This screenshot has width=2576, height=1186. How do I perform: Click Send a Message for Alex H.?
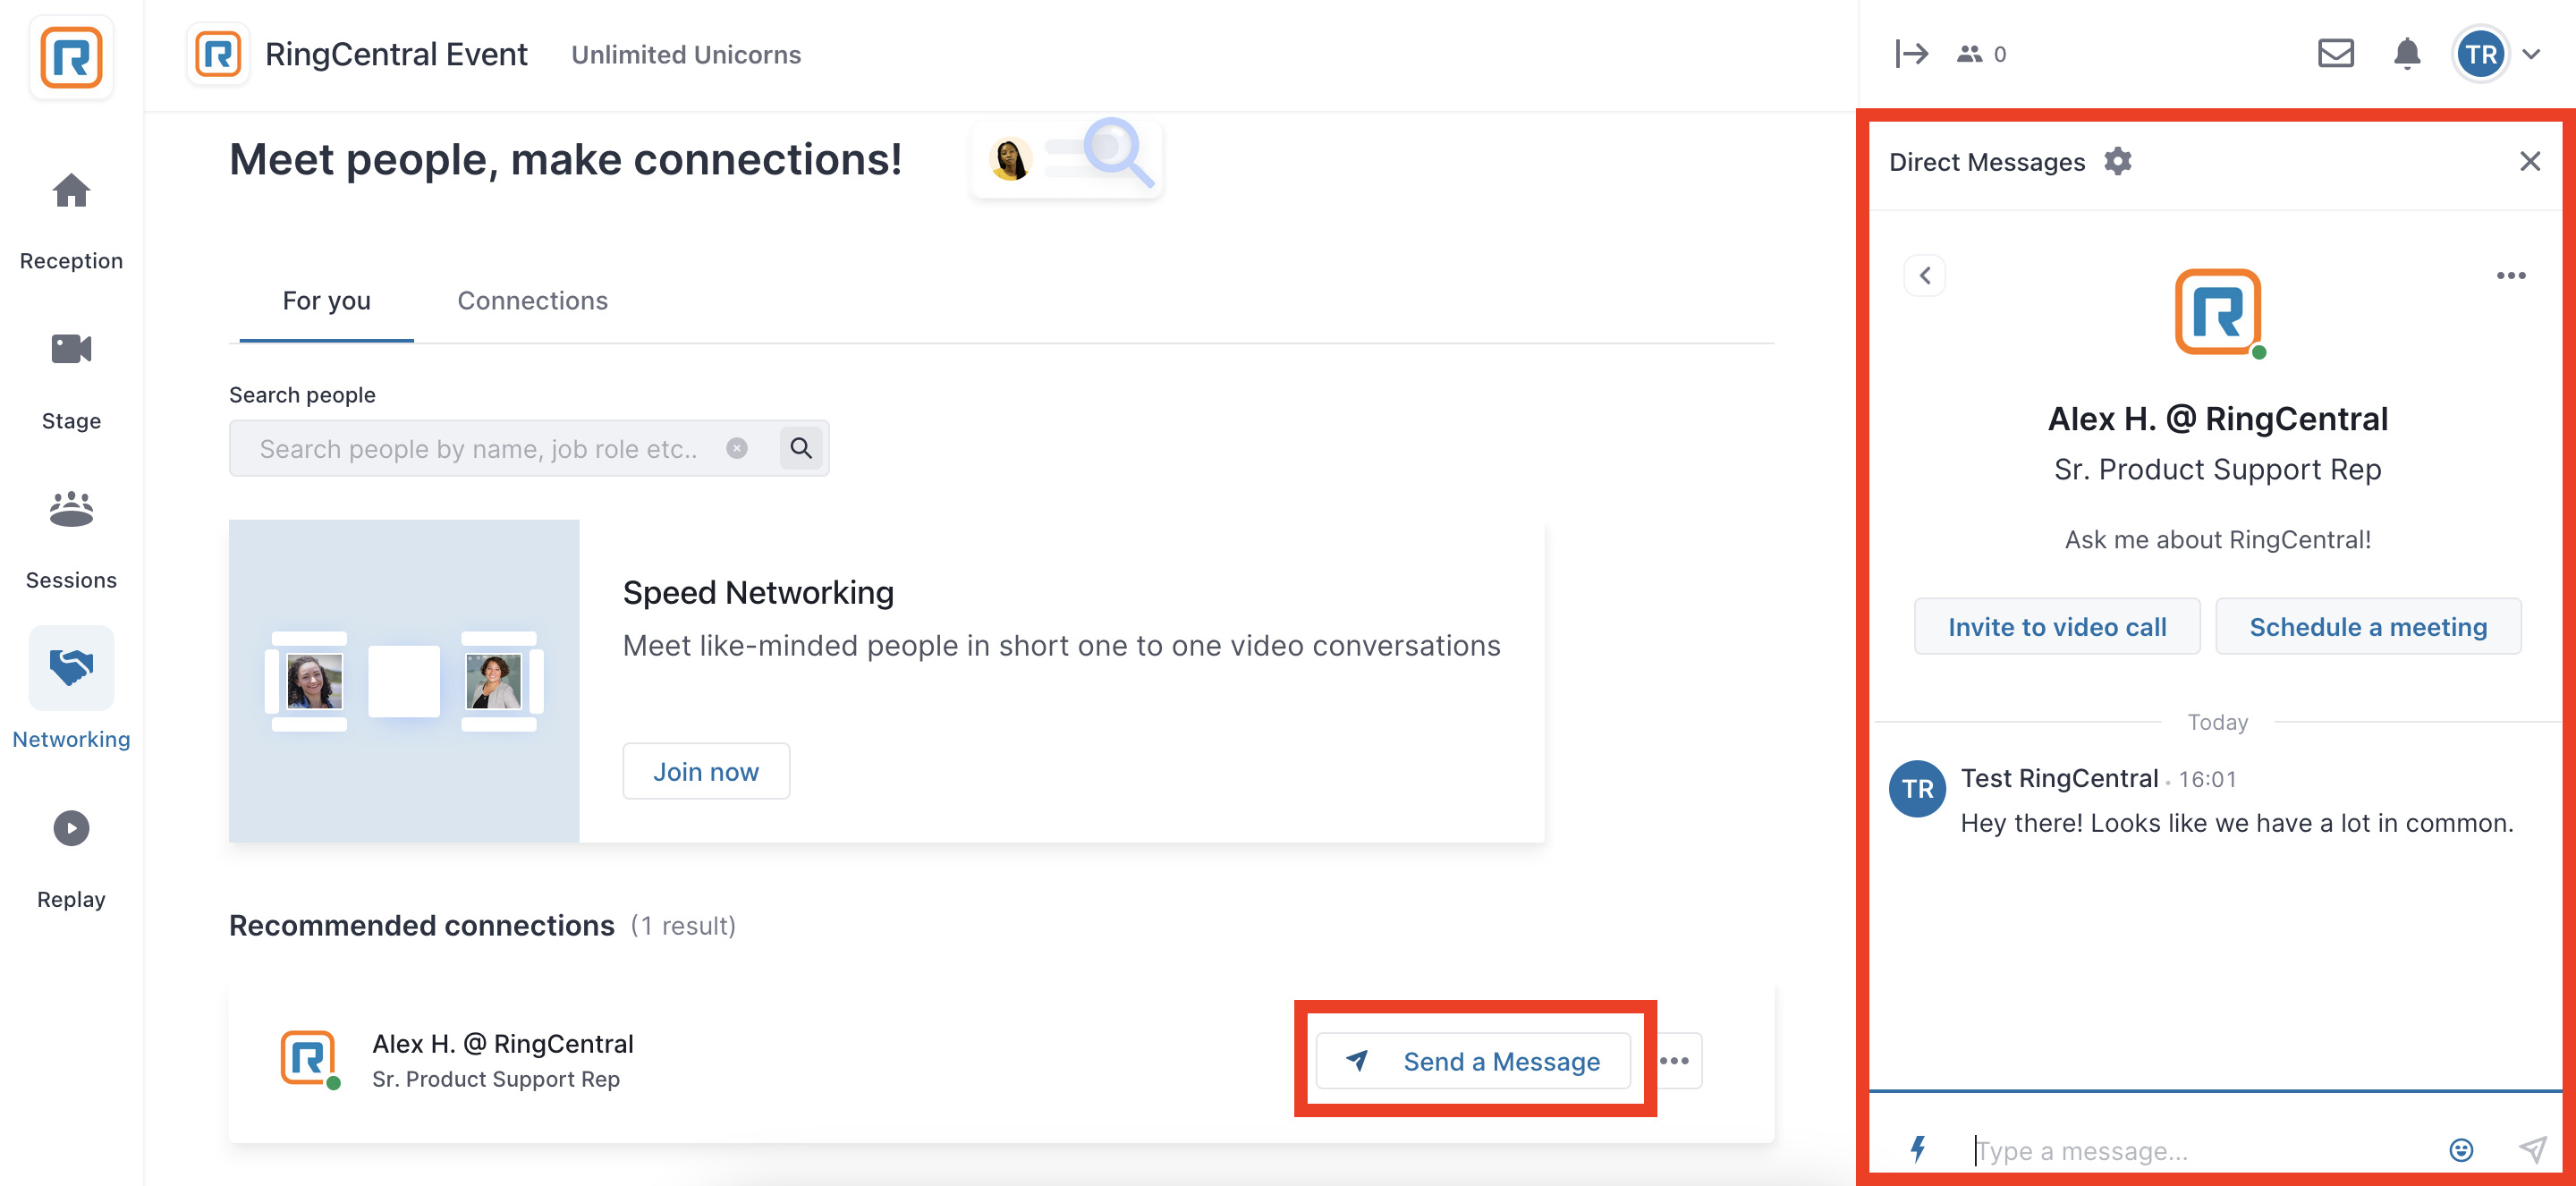pos(1472,1061)
